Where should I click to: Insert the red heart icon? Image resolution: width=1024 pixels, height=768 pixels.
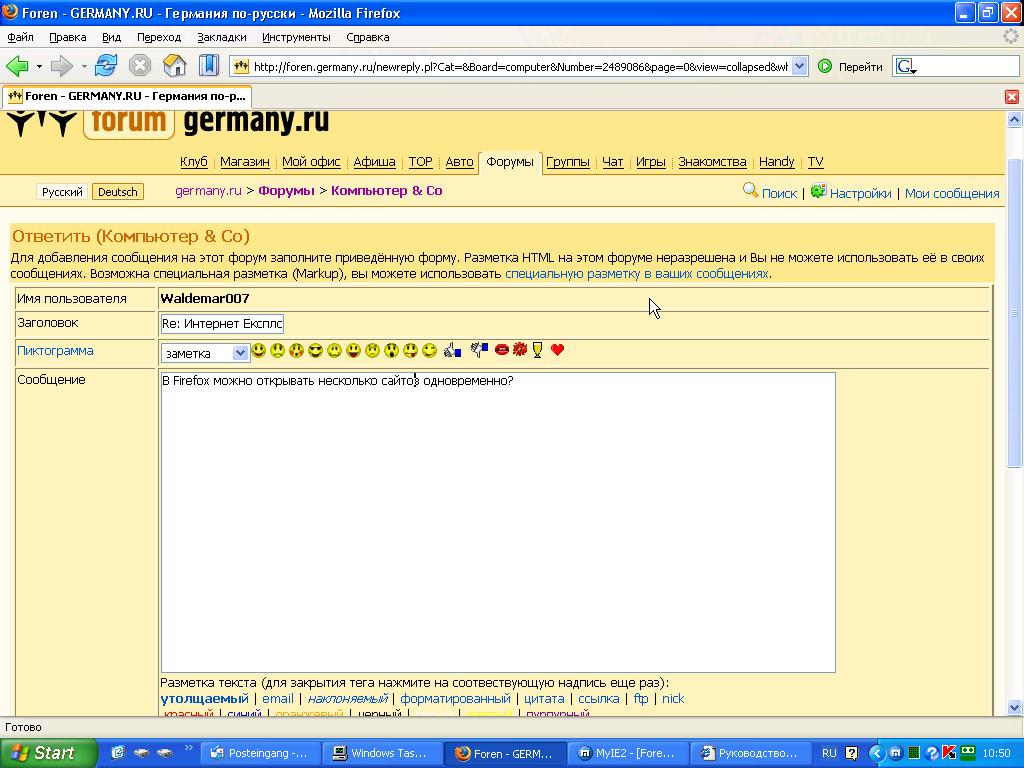(x=557, y=350)
